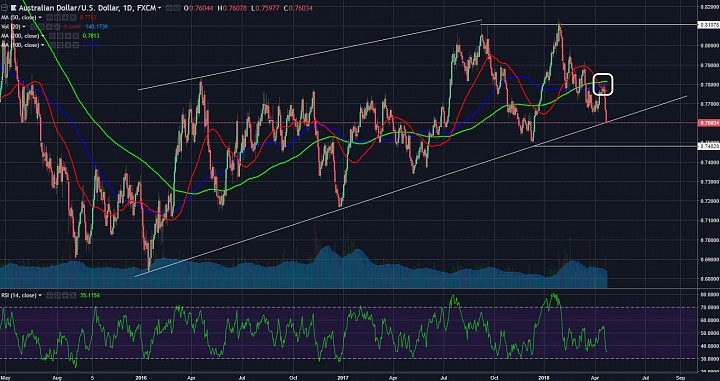Open the RSI (14, close) indicator dropdown arrow

tap(40, 296)
